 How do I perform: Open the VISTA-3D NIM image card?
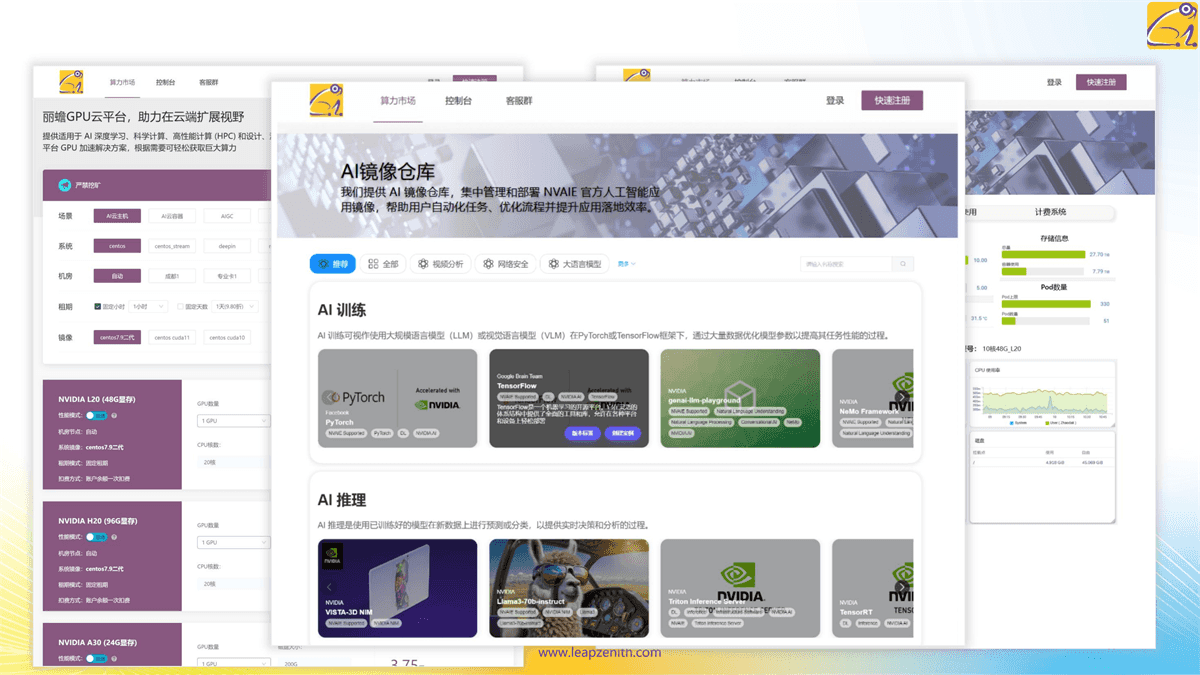398,588
